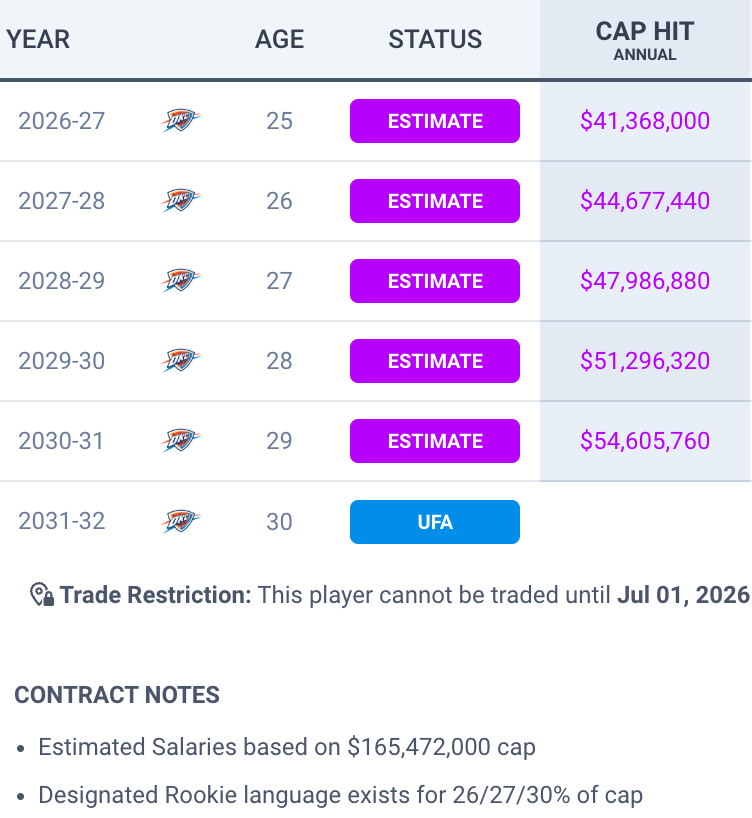752x818 pixels.
Task: Click the Thunder logo in the 2026-27 row
Action: 180,121
